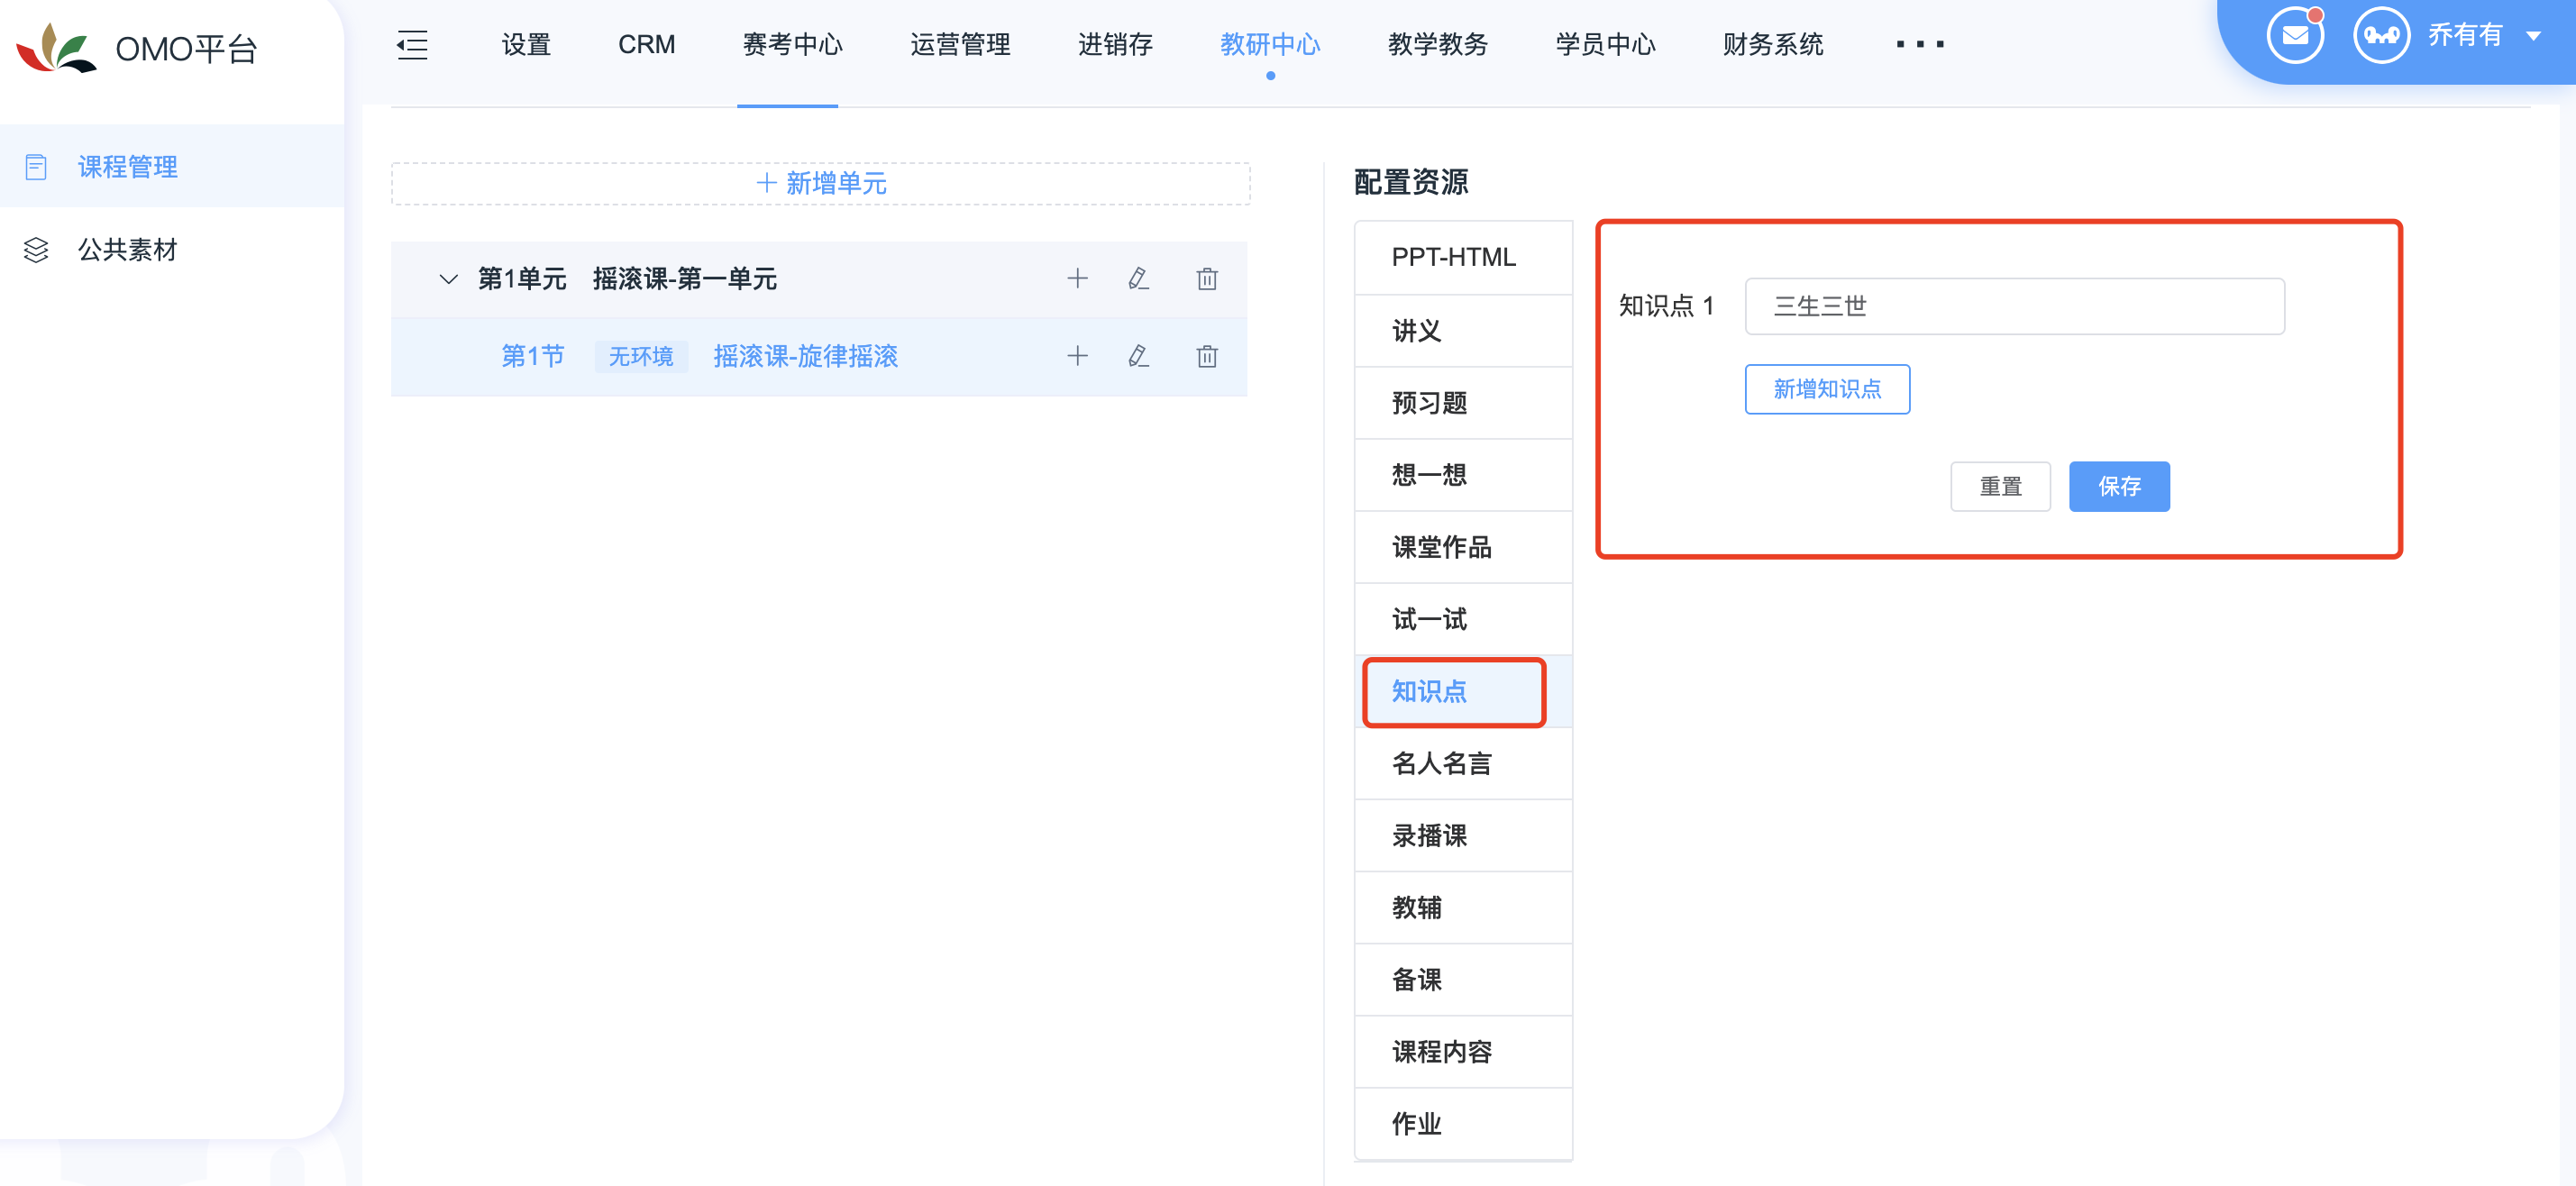This screenshot has width=2576, height=1186.
Task: Click the user name 乔有有
Action: (x=2465, y=36)
